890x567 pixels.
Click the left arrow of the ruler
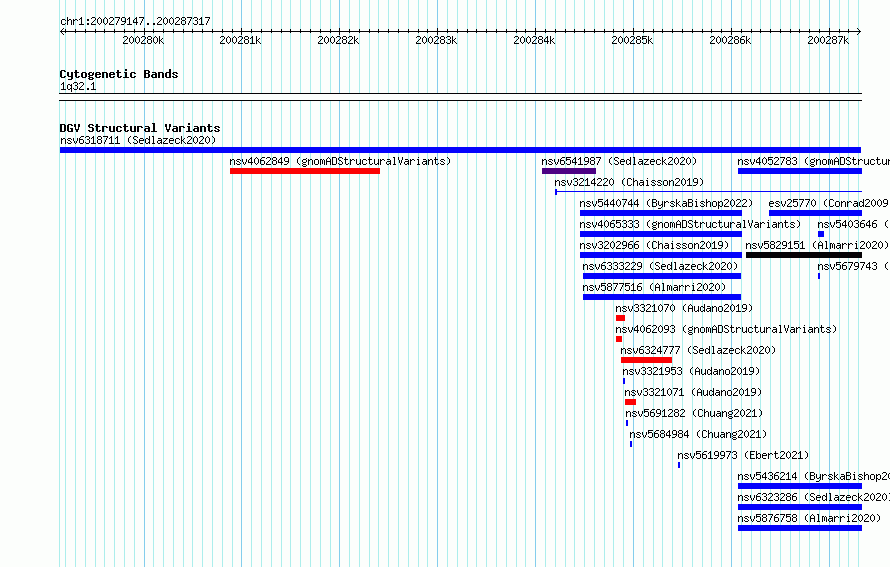tap(63, 32)
